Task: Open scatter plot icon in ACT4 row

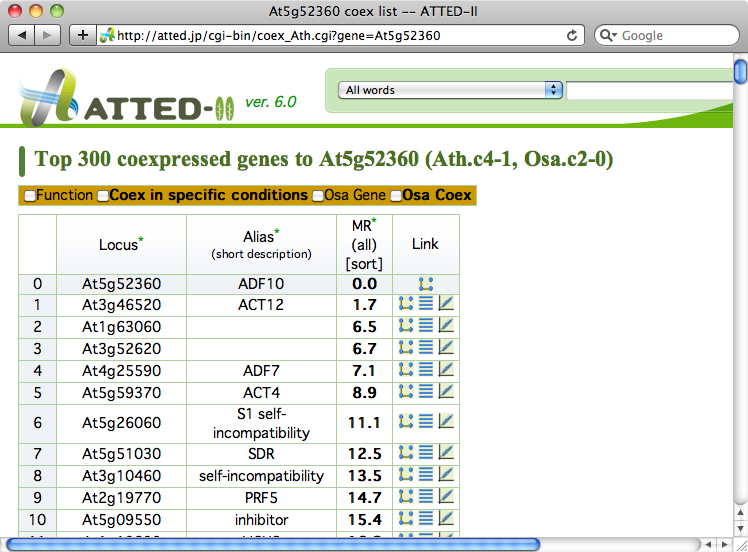Action: coord(446,392)
